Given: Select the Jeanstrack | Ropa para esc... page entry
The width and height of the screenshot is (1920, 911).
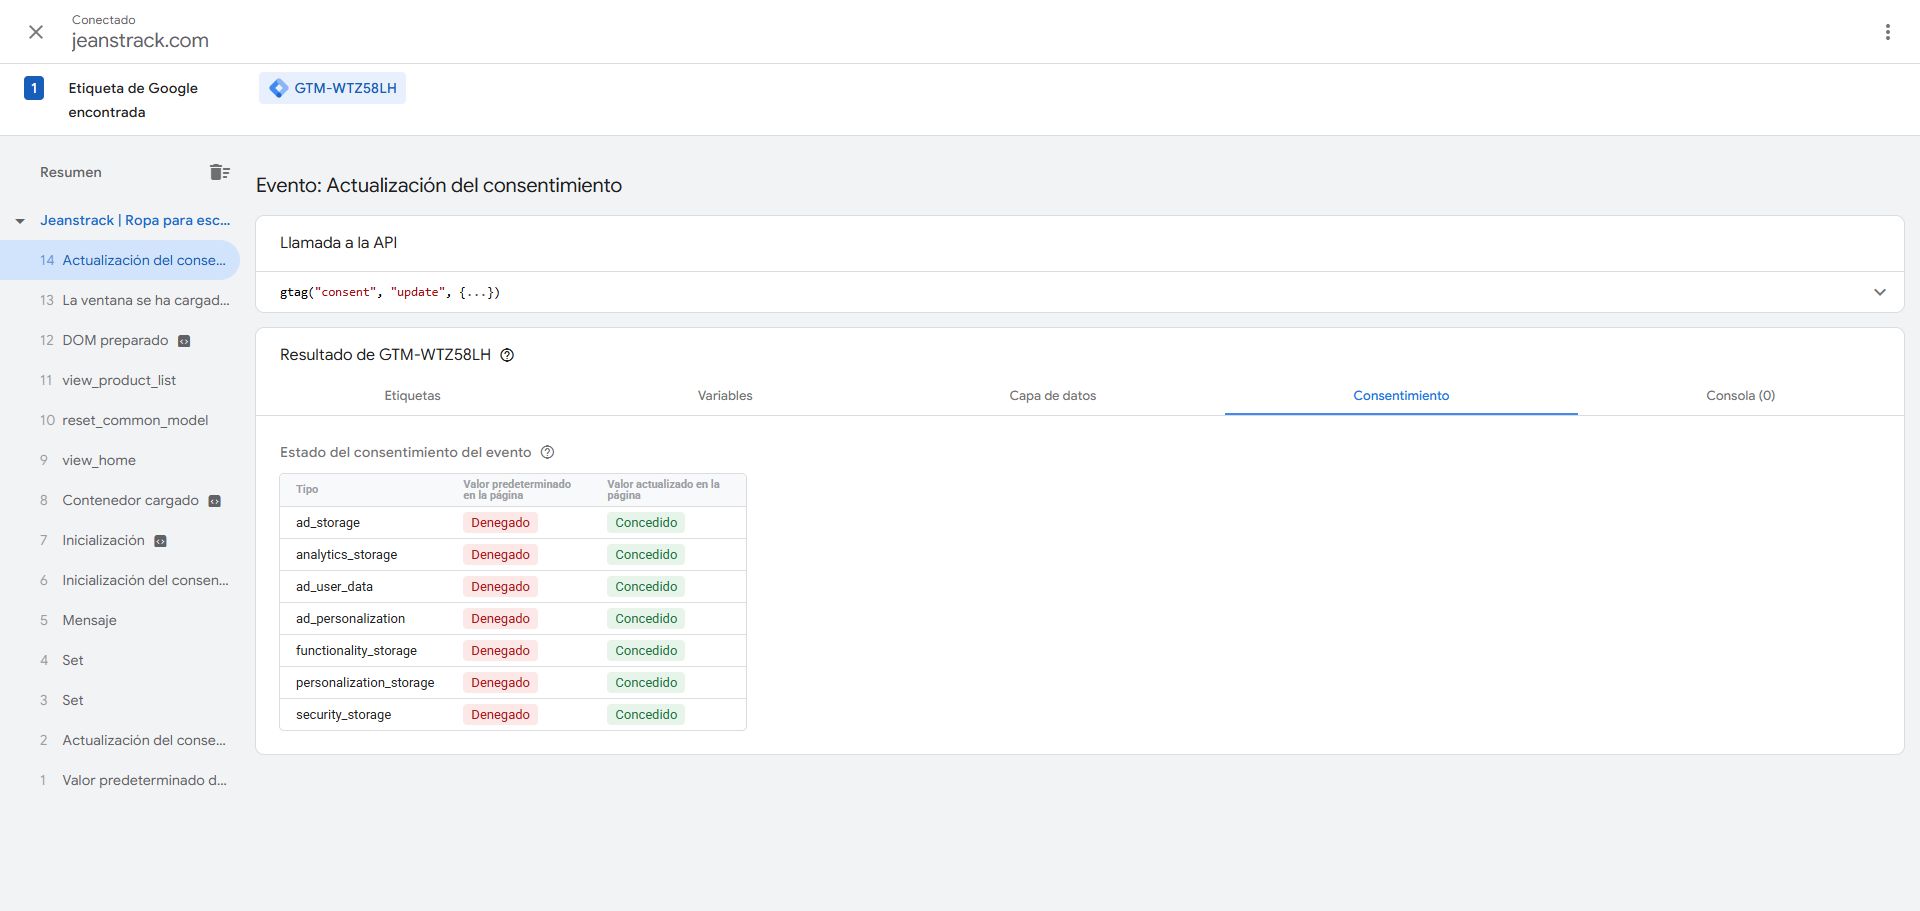Looking at the screenshot, I should 135,220.
